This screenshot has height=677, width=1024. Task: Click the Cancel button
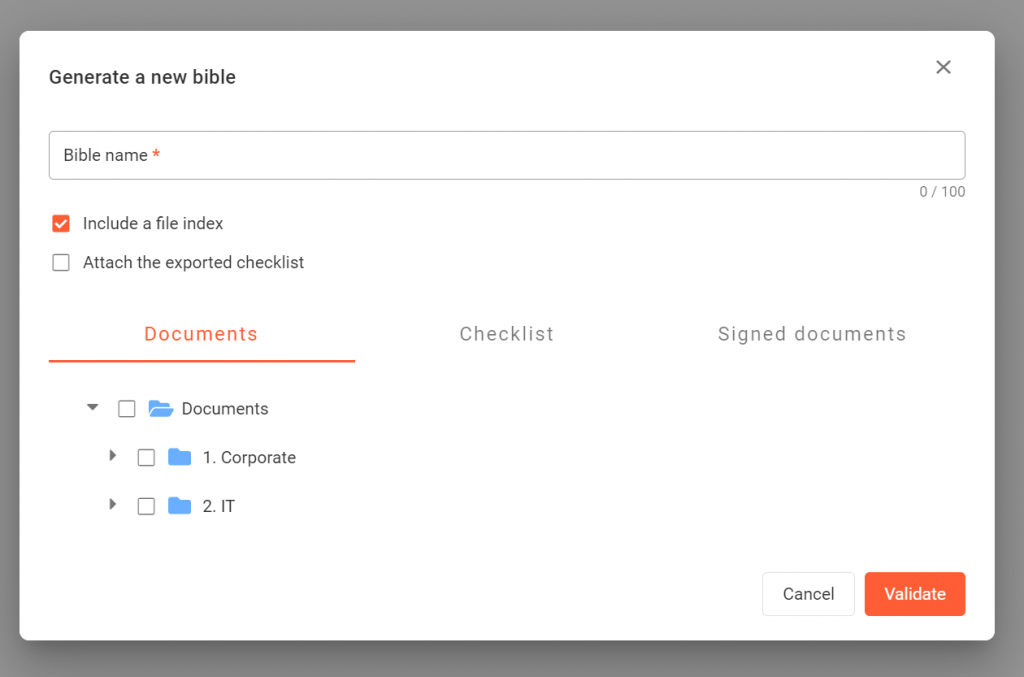(808, 594)
